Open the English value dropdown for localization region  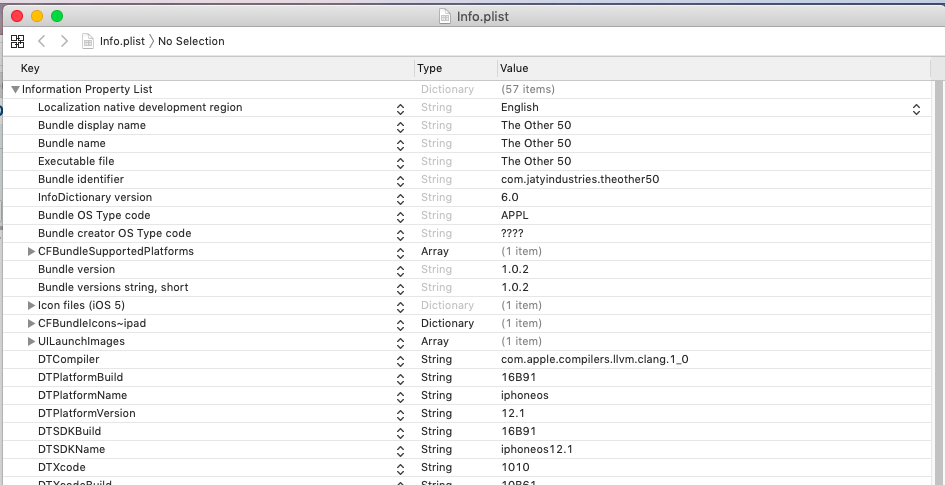tap(915, 108)
